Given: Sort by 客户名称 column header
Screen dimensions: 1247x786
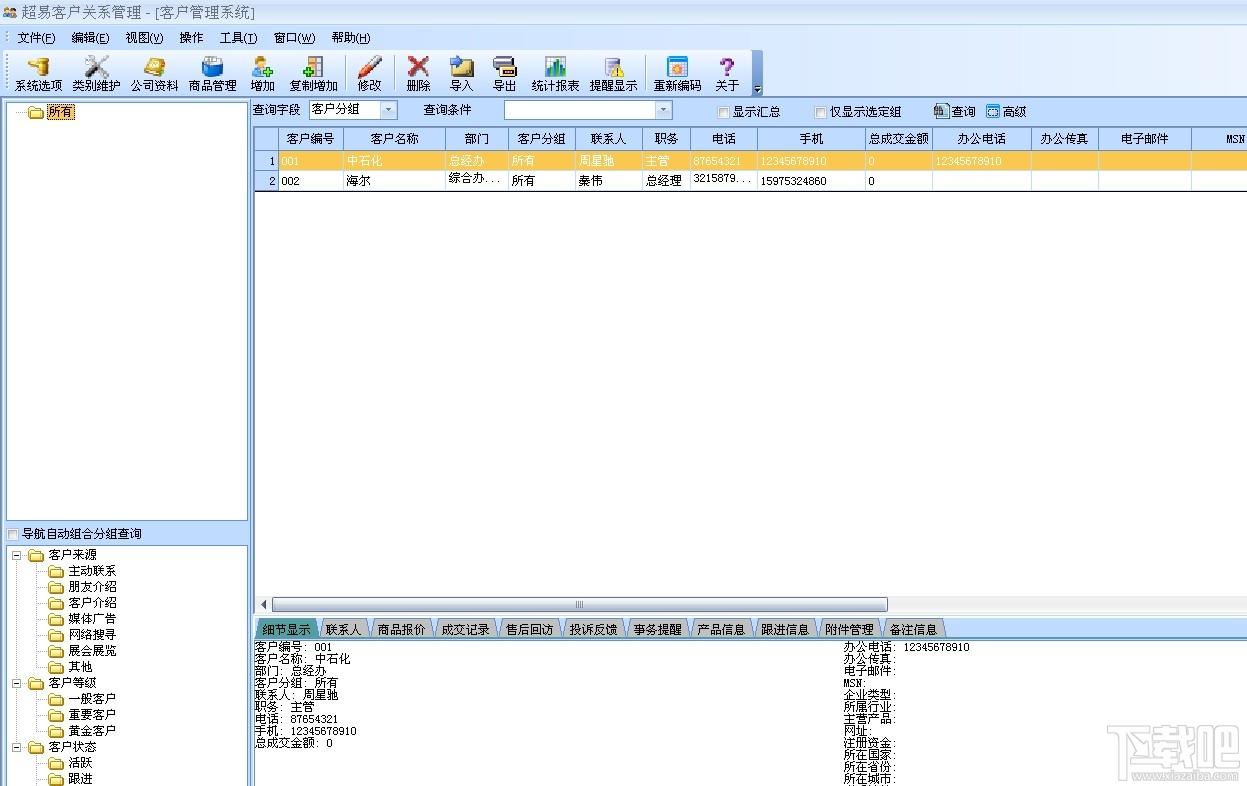Looking at the screenshot, I should (395, 139).
